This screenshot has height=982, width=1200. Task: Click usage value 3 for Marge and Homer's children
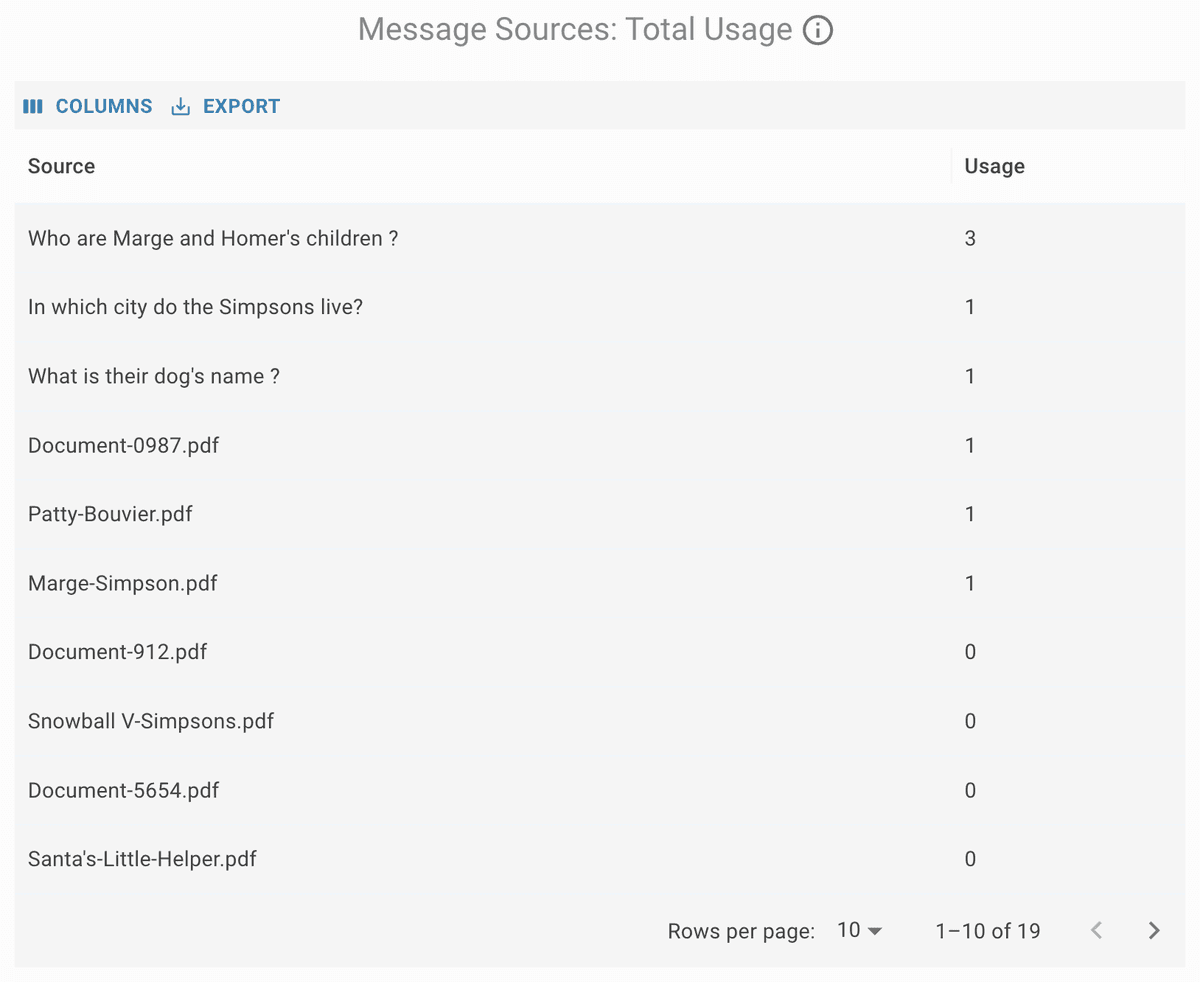tap(970, 238)
